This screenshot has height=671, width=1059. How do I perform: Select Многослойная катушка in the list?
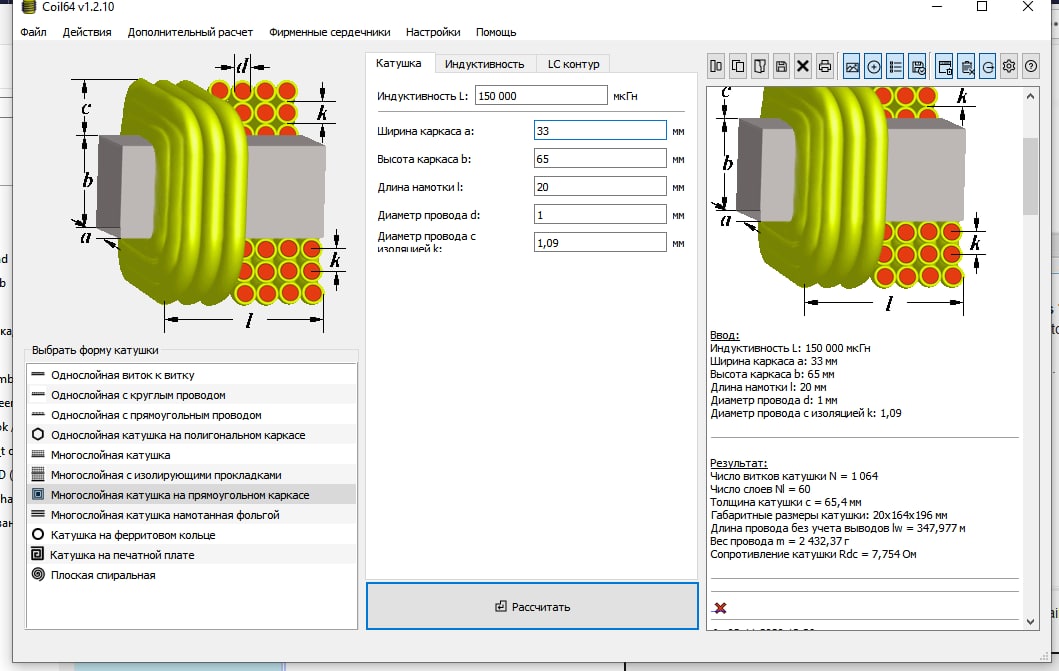click(191, 455)
